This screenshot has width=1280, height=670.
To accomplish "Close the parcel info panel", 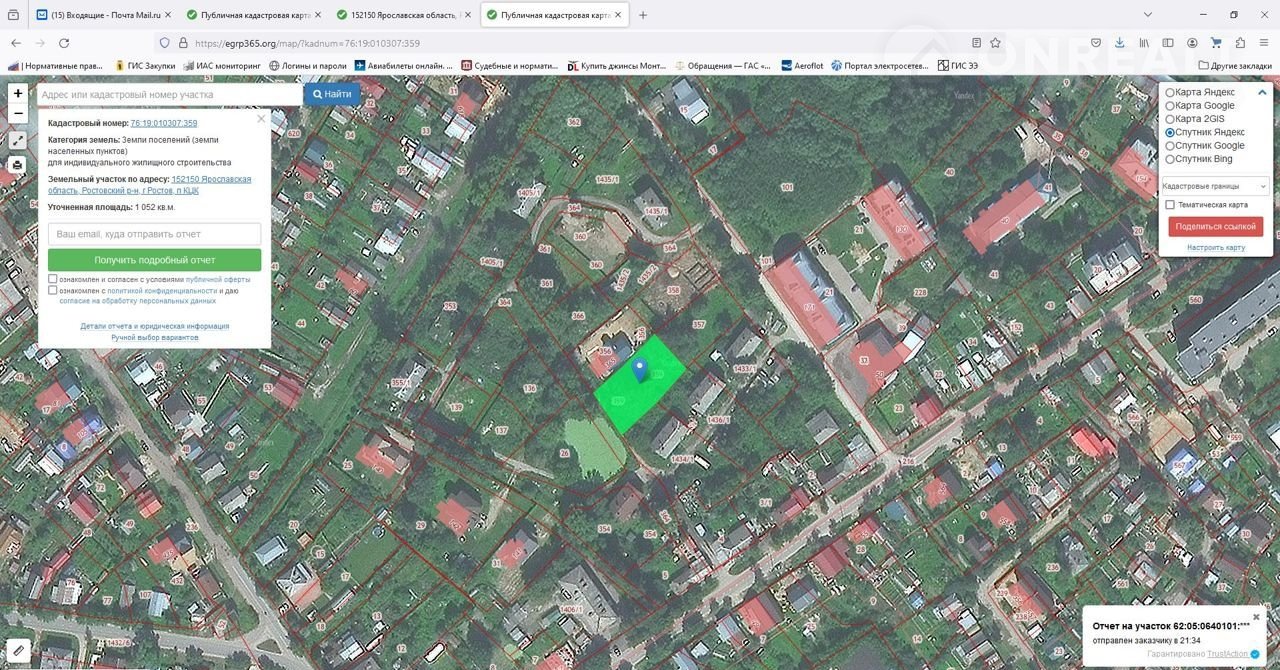I will (x=261, y=119).
